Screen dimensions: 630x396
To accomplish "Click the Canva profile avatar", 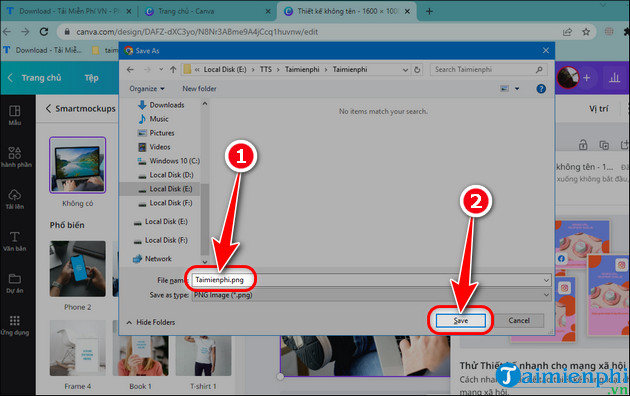I will click(x=567, y=78).
